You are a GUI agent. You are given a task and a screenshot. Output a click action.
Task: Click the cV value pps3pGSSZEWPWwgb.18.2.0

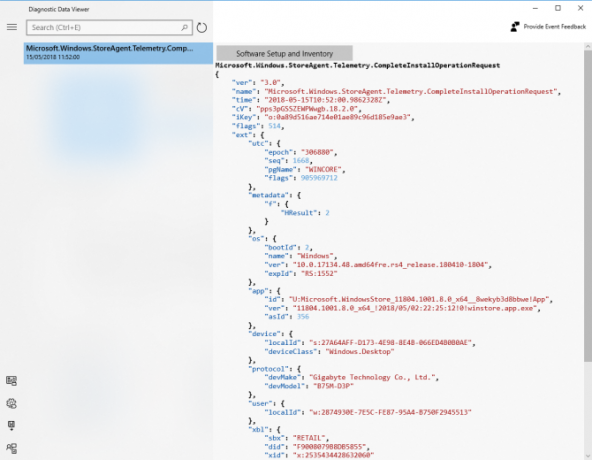[308, 109]
